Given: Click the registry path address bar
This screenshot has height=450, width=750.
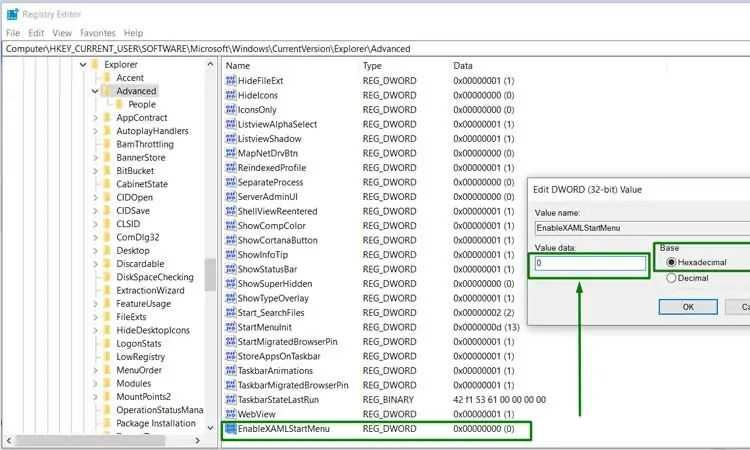Looking at the screenshot, I should pyautogui.click(x=375, y=49).
